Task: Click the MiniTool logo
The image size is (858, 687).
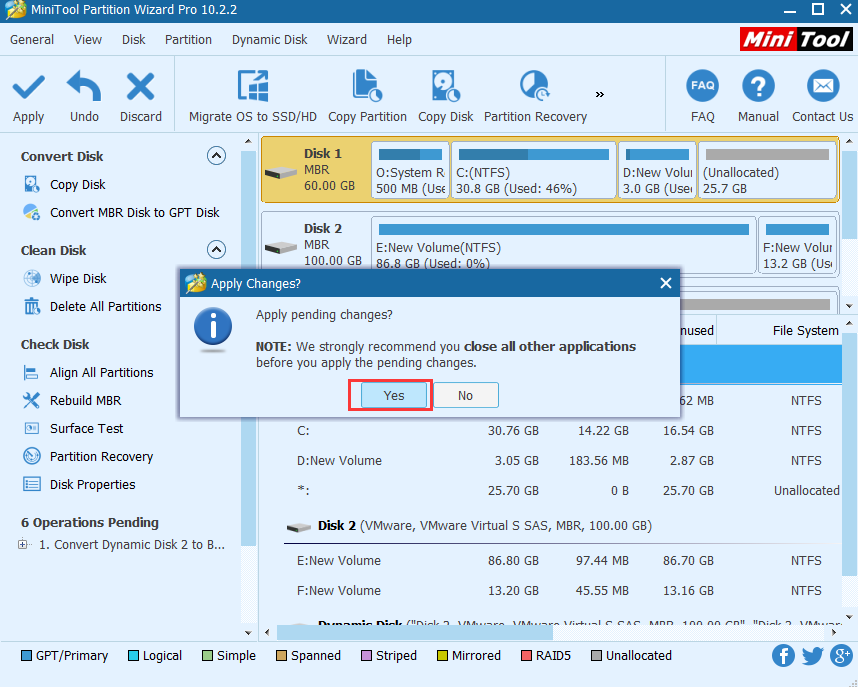Action: point(796,39)
